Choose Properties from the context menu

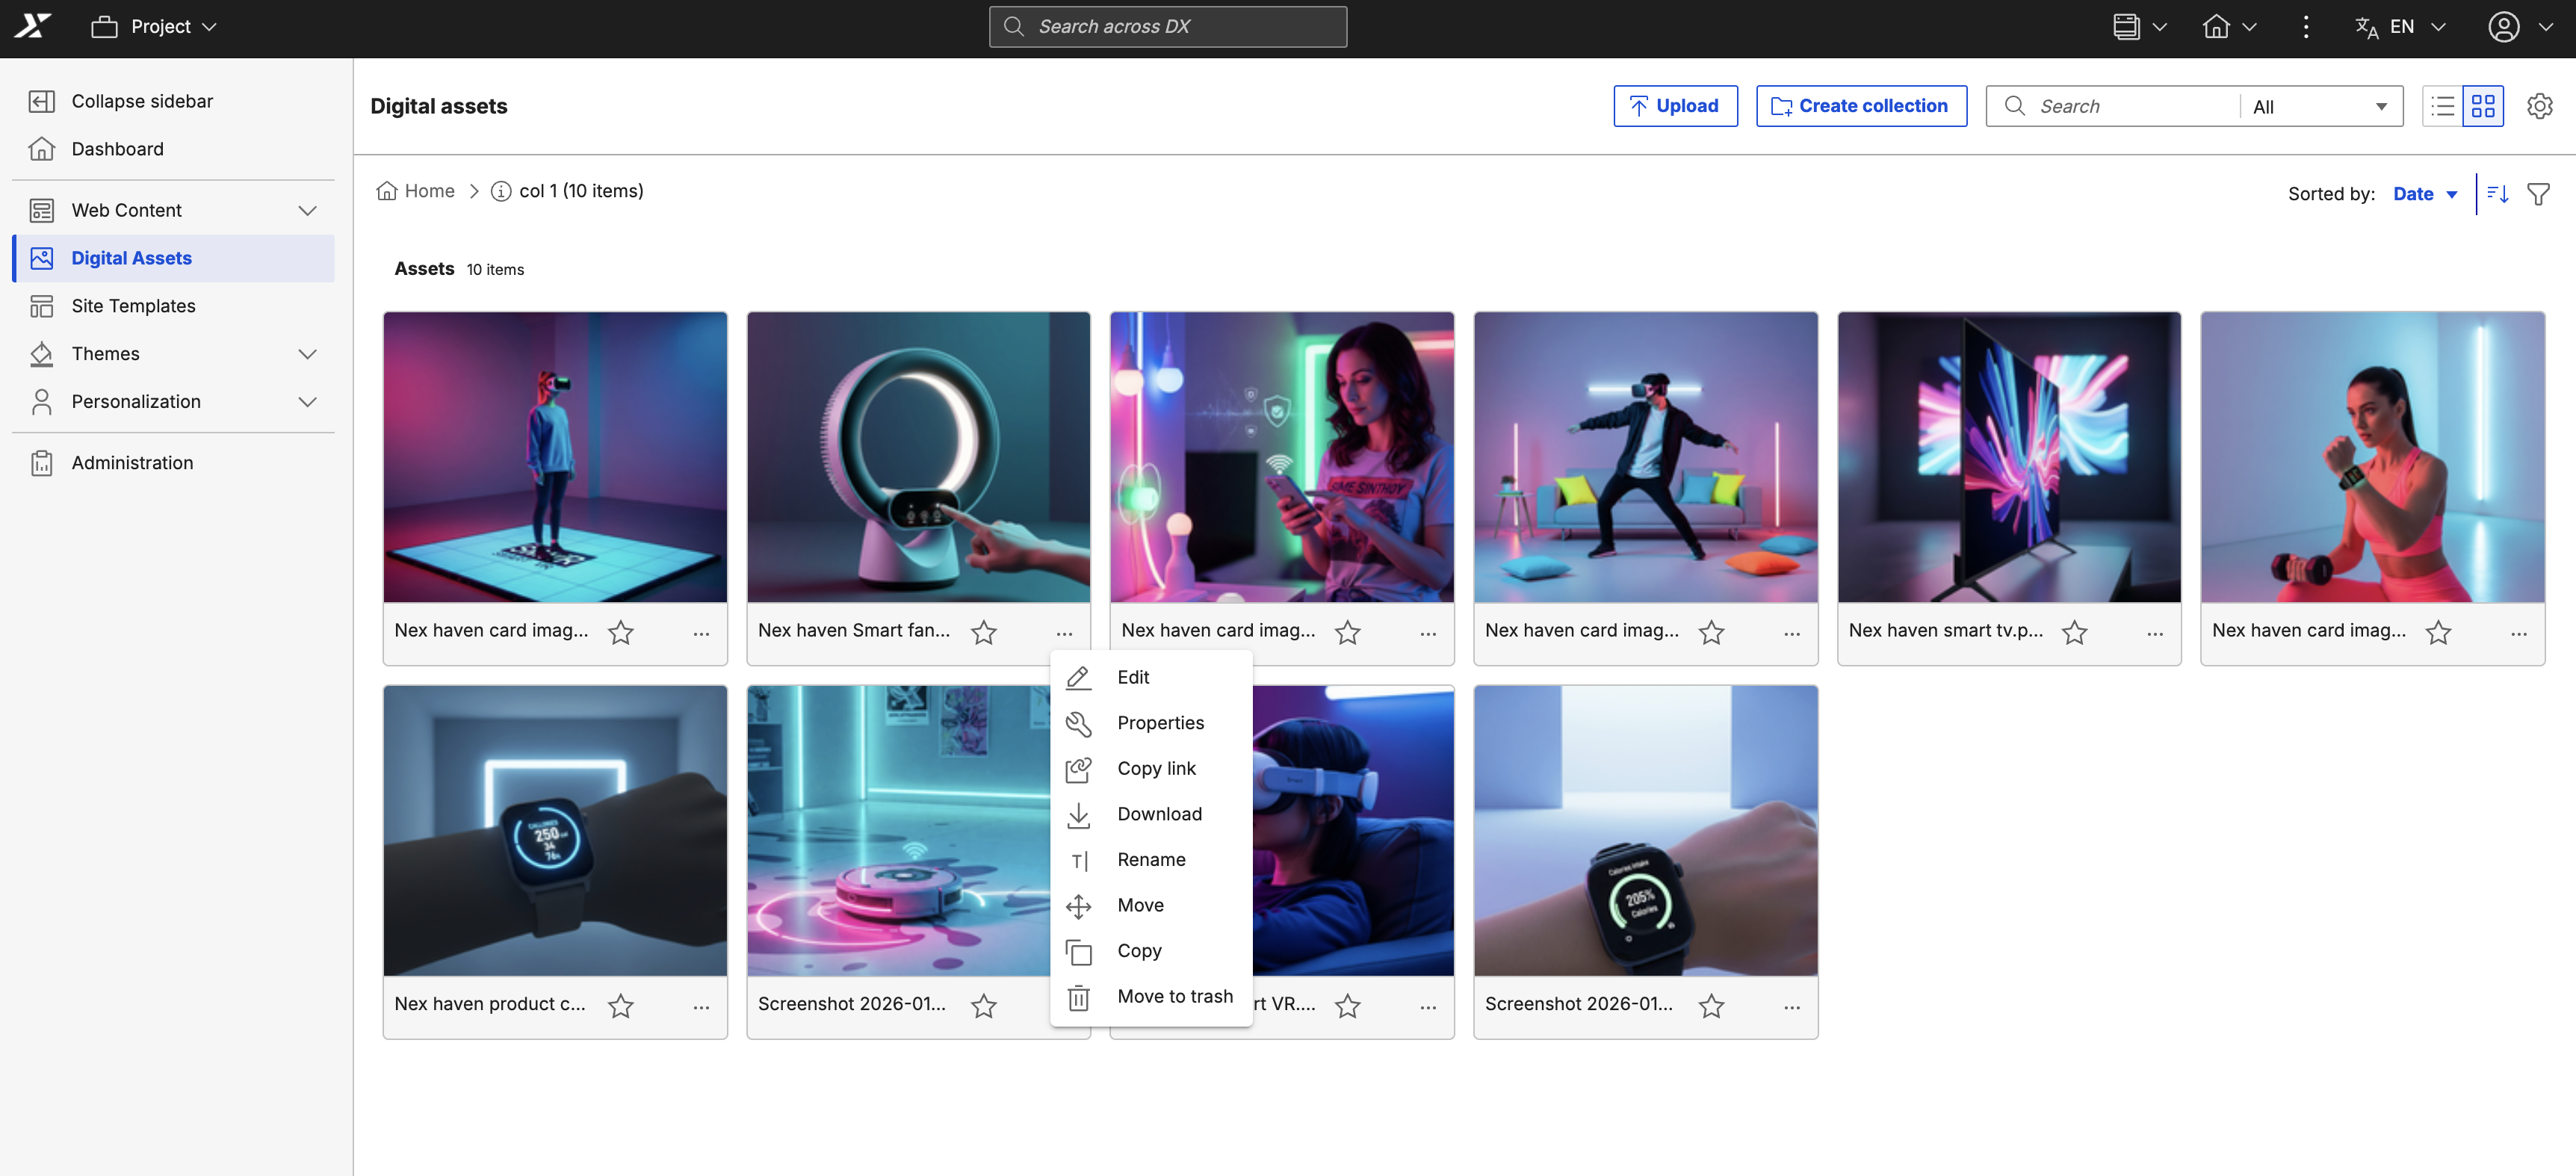pos(1151,723)
